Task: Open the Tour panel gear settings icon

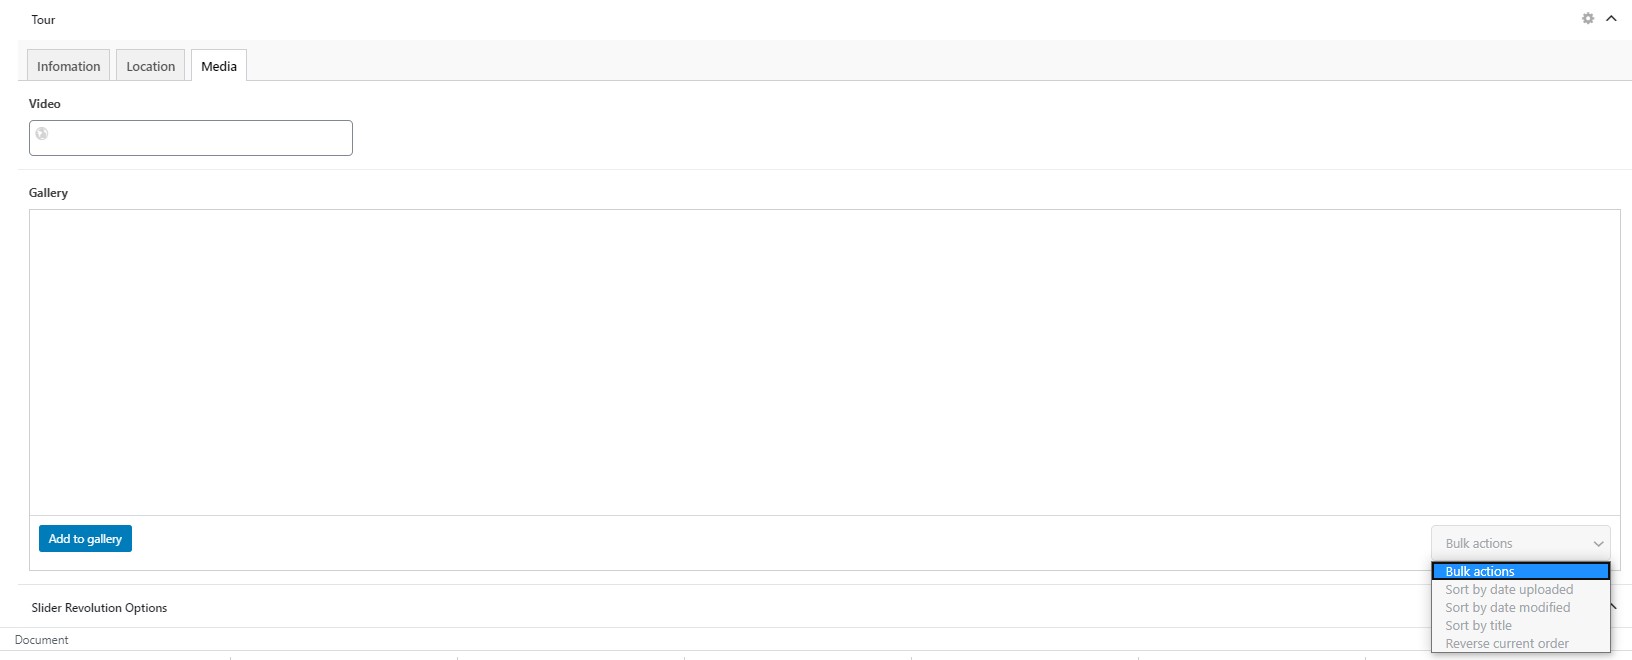Action: pos(1588,19)
